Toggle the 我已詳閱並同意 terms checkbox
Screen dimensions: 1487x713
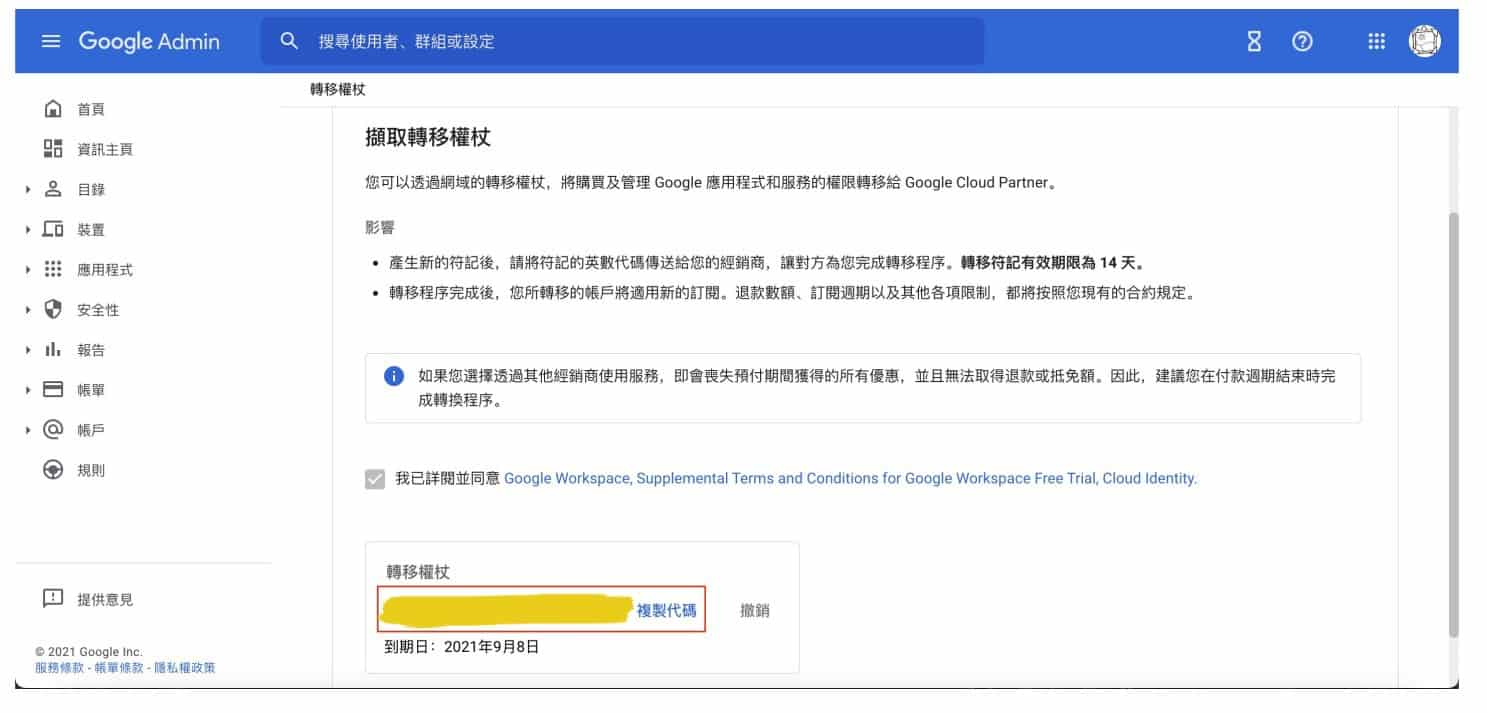(375, 479)
